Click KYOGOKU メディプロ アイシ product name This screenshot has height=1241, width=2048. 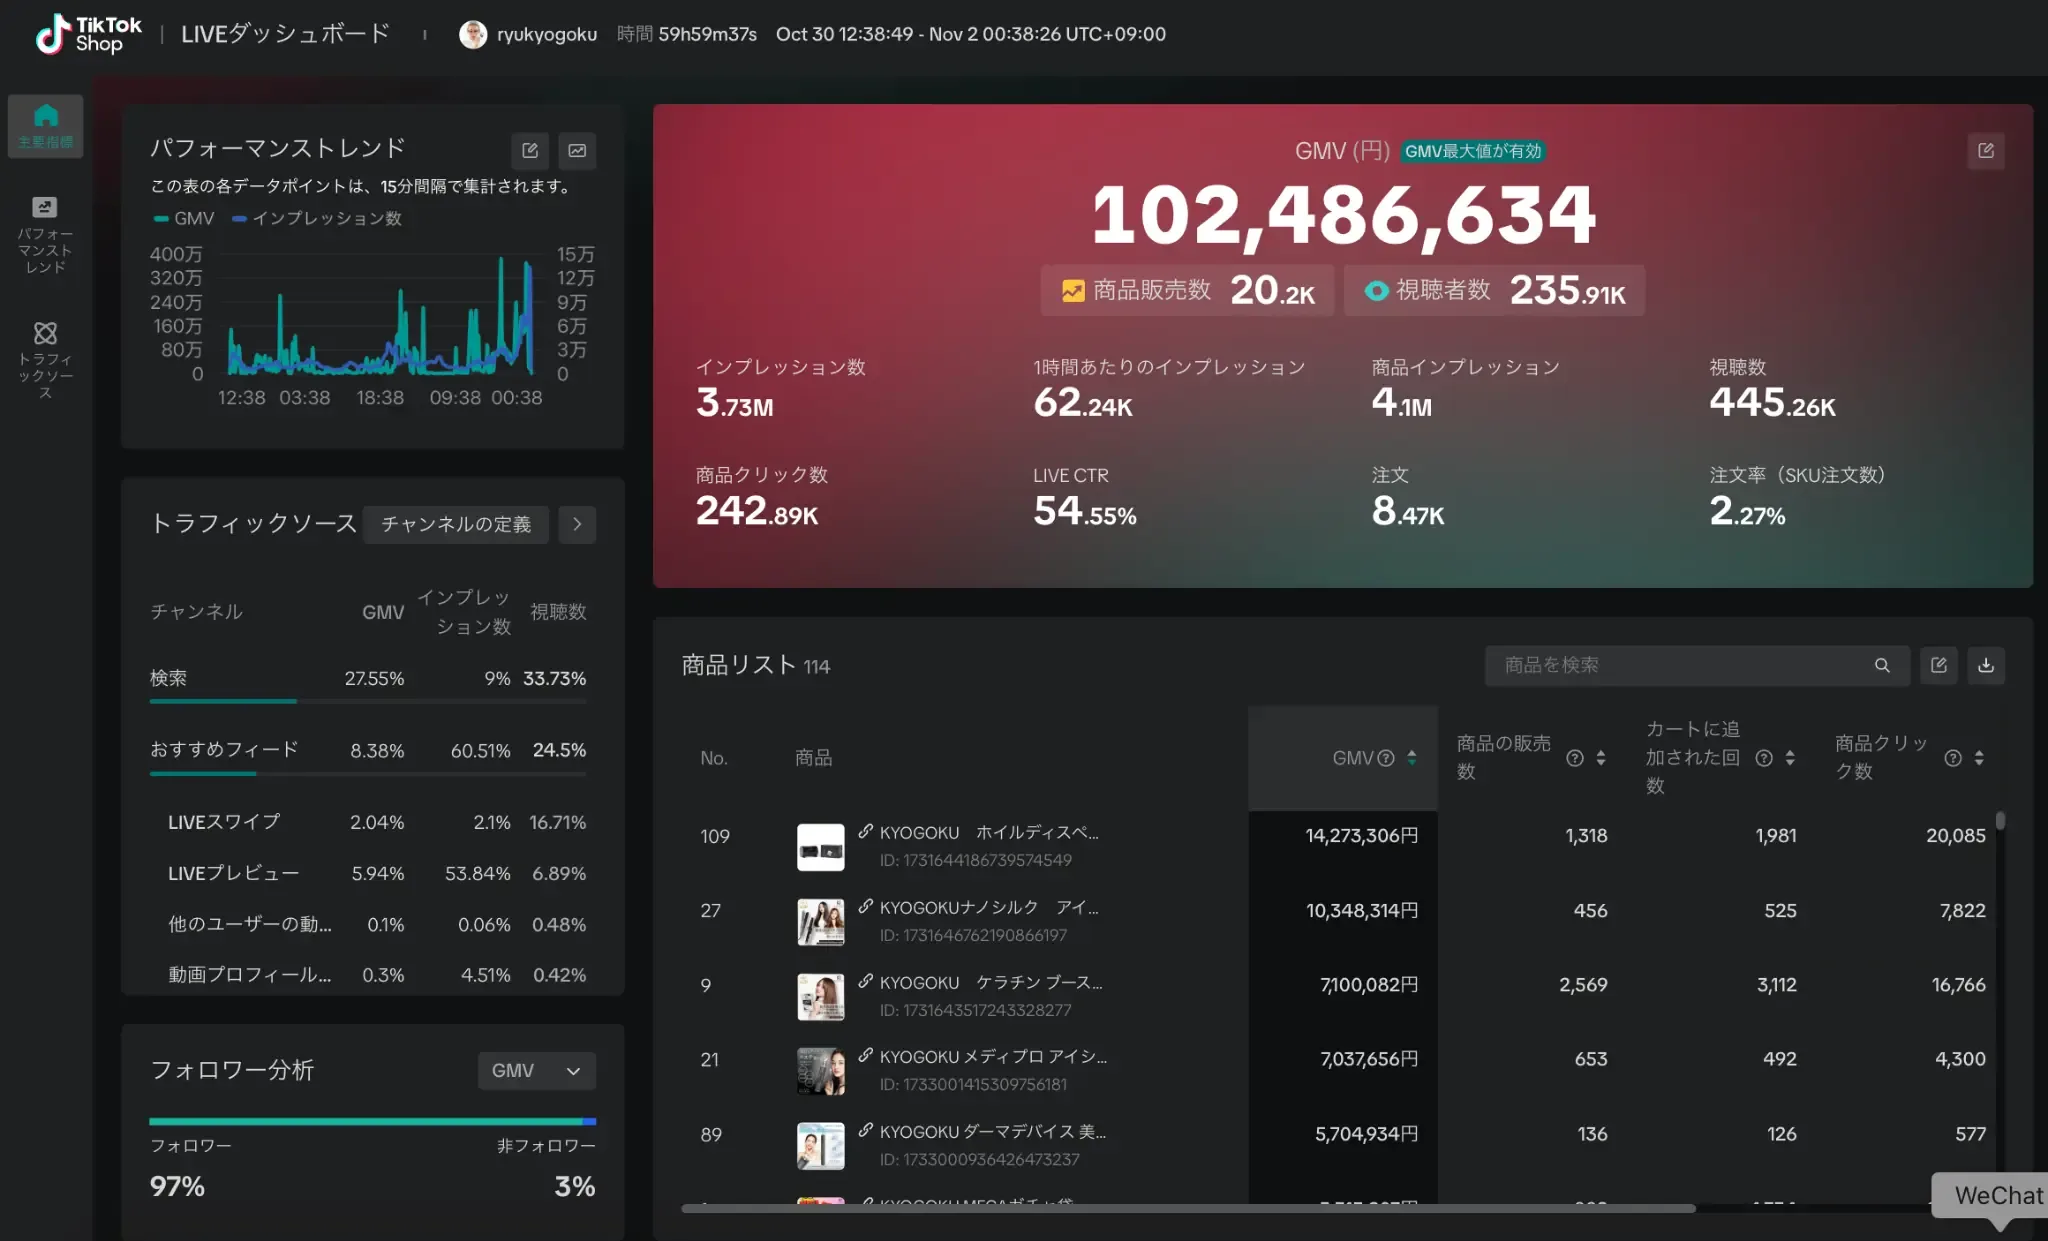click(993, 1056)
